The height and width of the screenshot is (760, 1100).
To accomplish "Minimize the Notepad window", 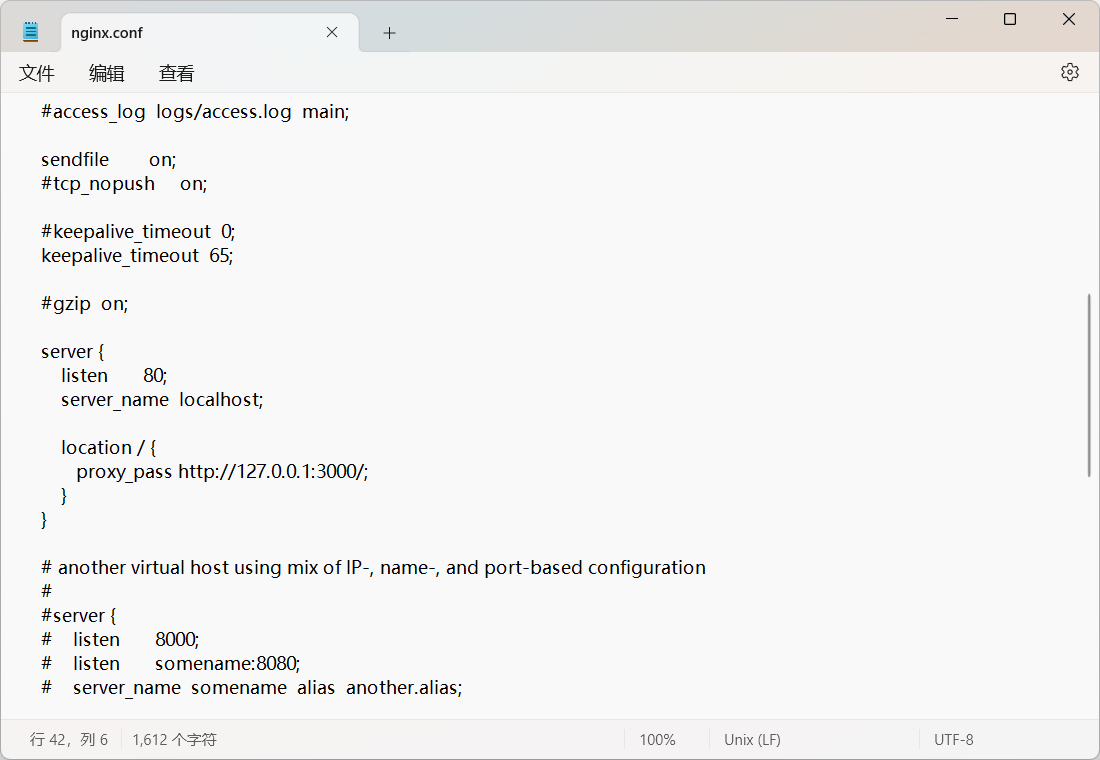I will tap(952, 19).
